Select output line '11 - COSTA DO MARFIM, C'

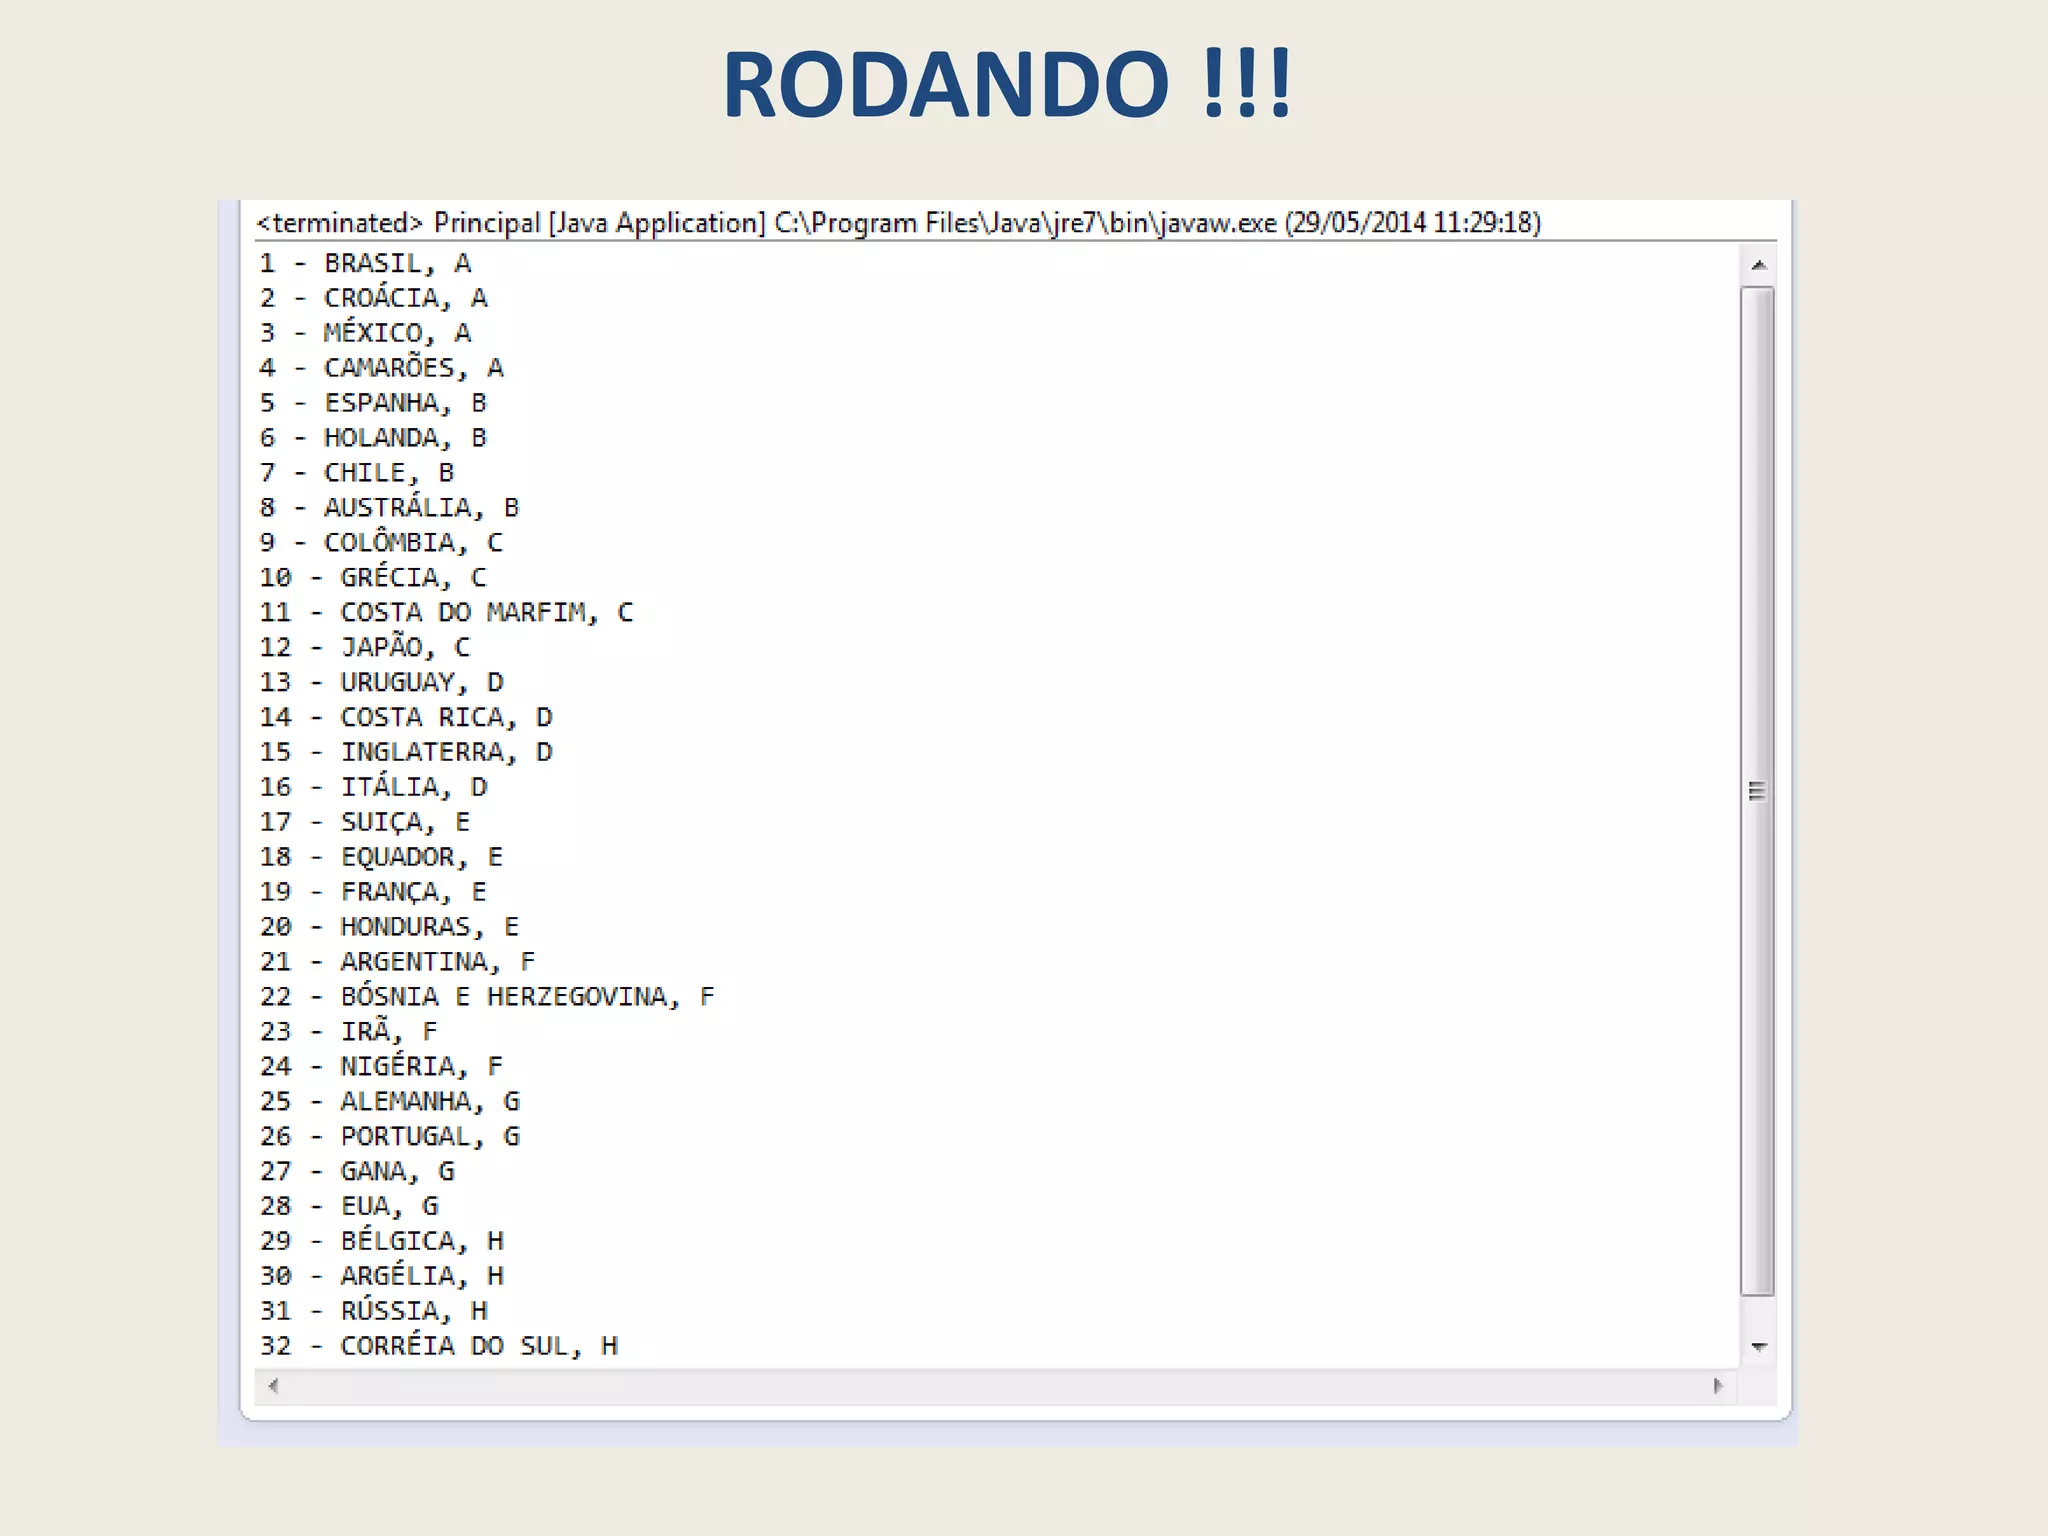pyautogui.click(x=446, y=612)
